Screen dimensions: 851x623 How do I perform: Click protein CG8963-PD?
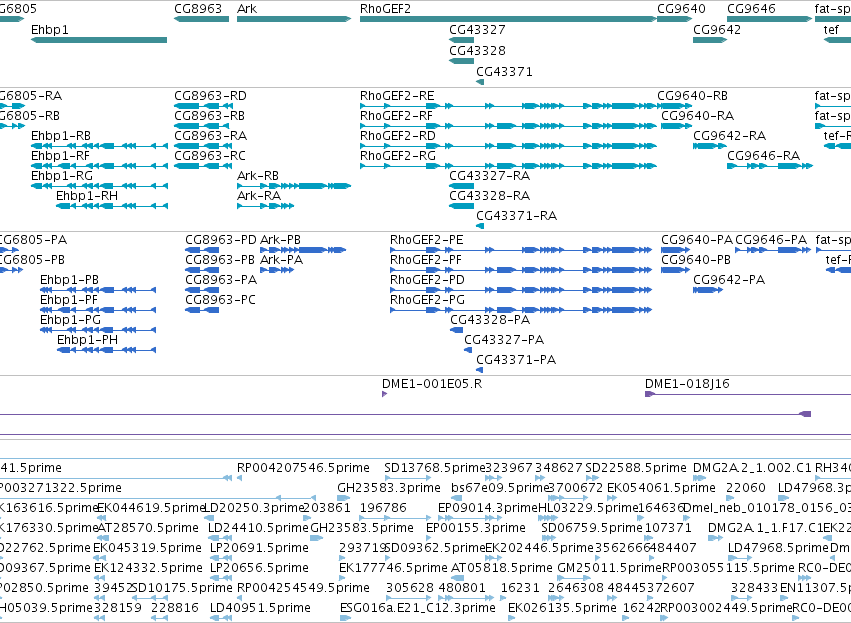coord(202,250)
